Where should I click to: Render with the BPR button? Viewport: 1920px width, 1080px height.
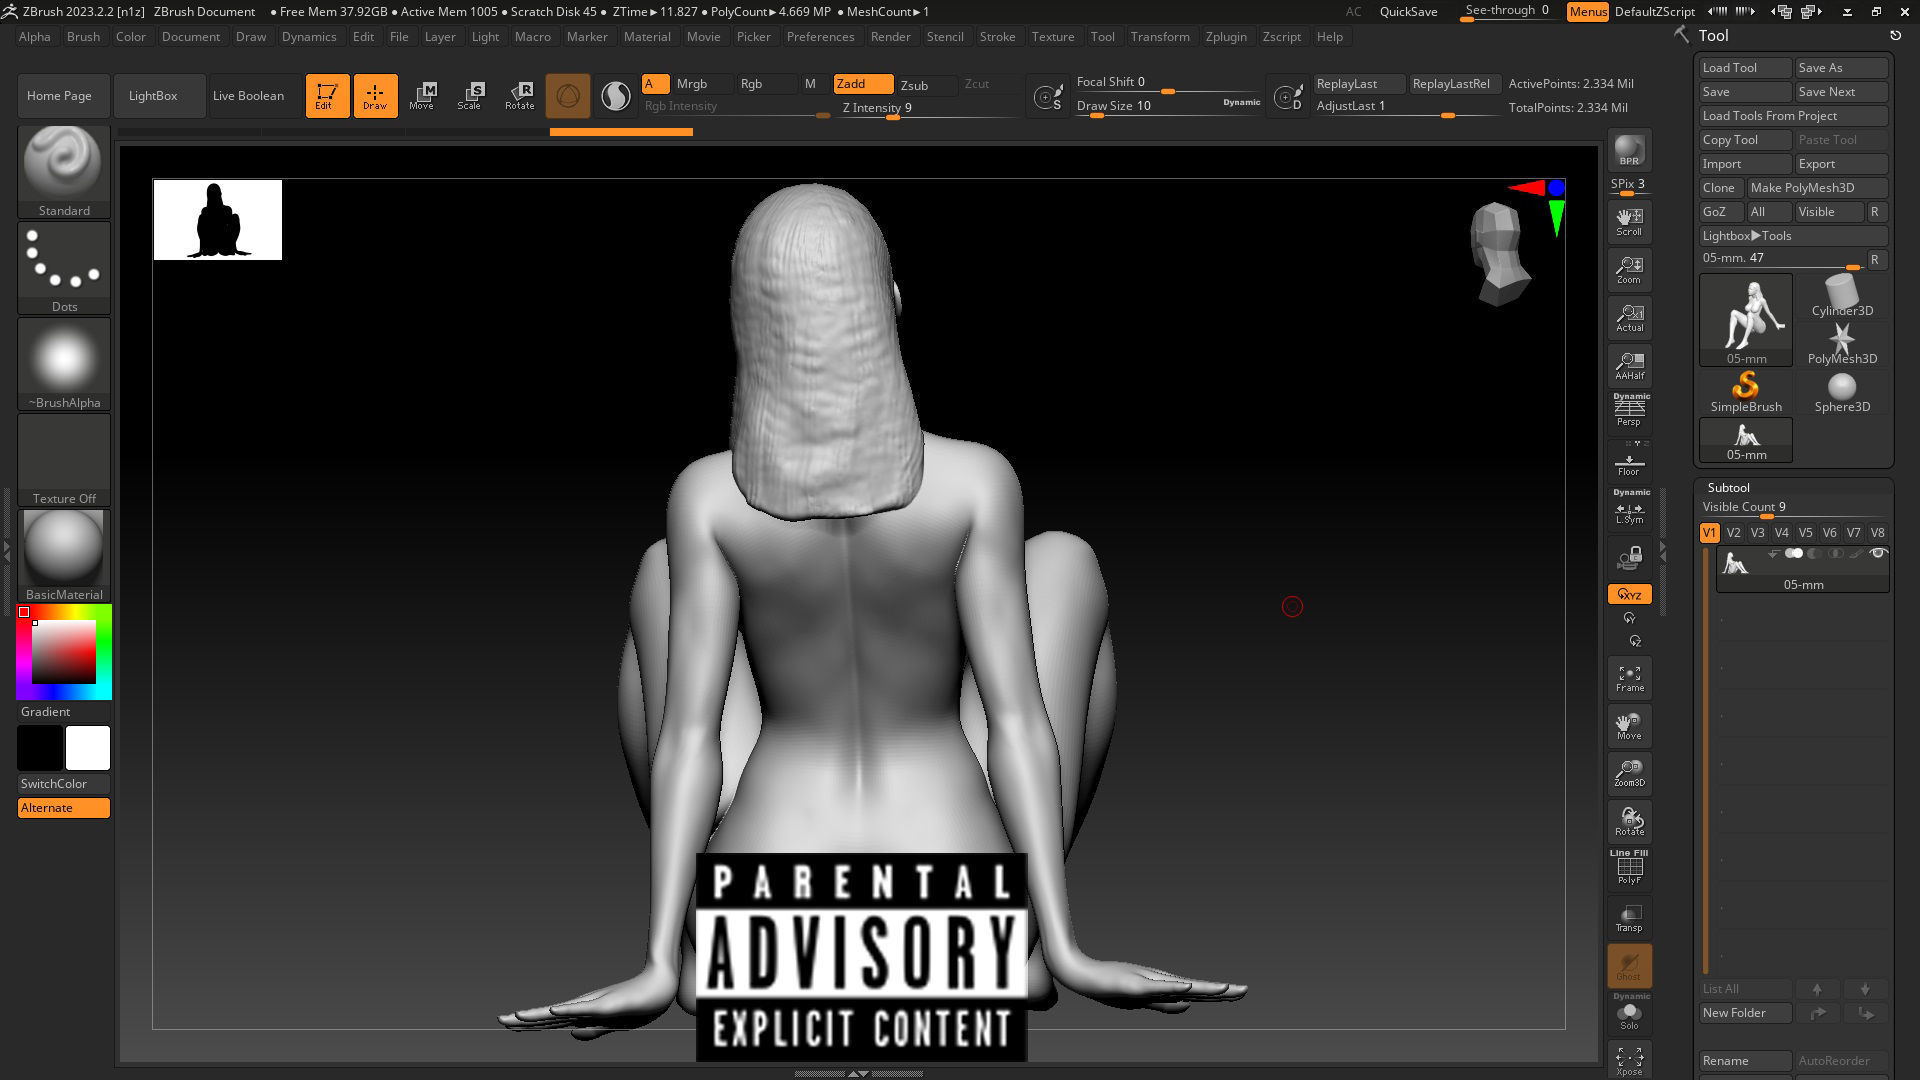1629,150
